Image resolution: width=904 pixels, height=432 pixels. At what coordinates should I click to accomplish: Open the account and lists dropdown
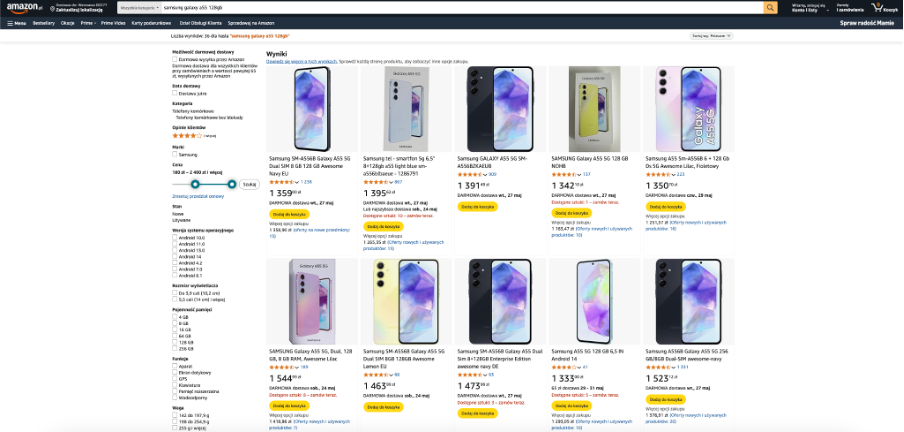click(806, 7)
